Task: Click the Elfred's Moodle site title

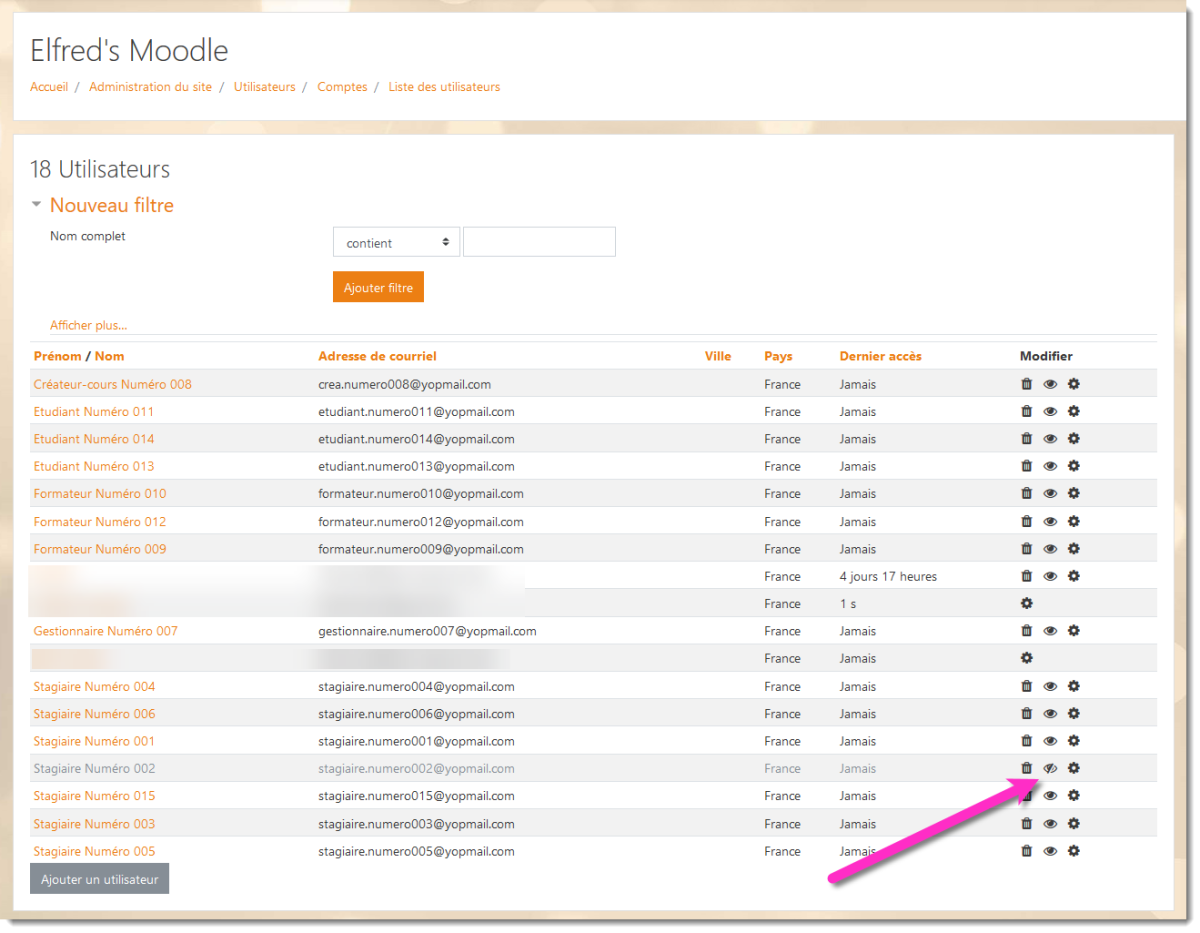Action: point(129,50)
